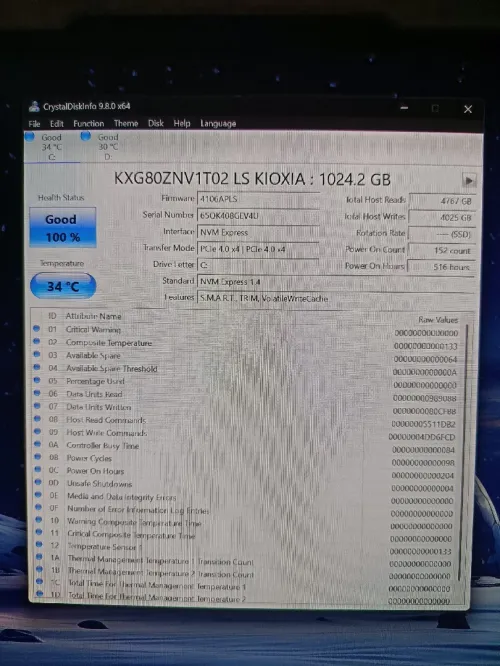Screen dimensions: 500x666
Task: Click the Power On Count value
Action: coord(442,251)
